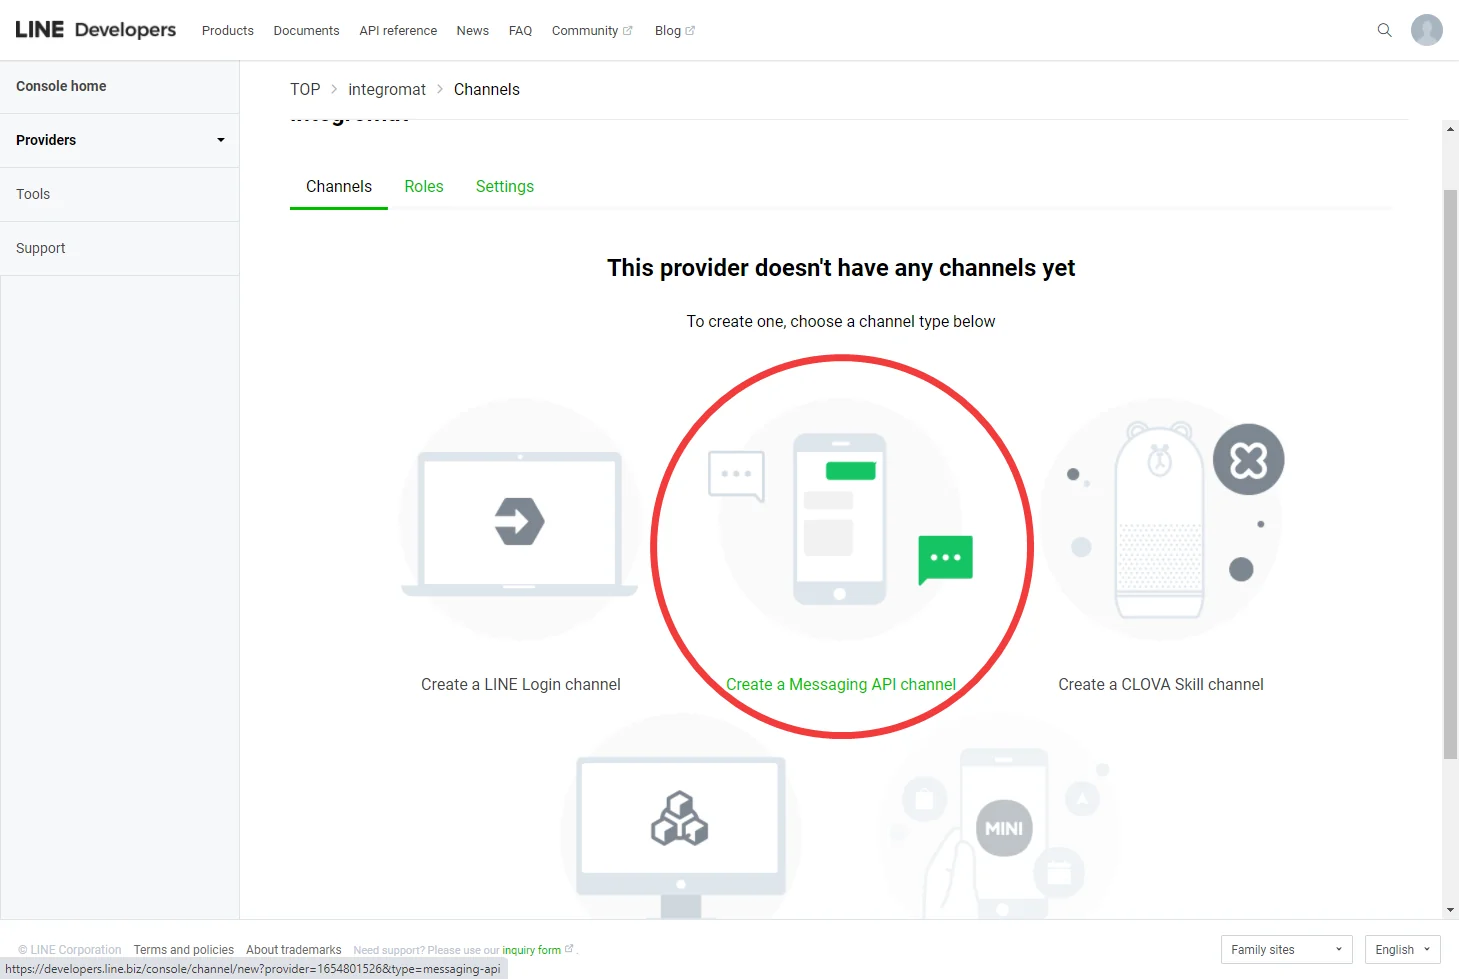Click Create a Messaging API channel
This screenshot has width=1459, height=979.
click(841, 685)
